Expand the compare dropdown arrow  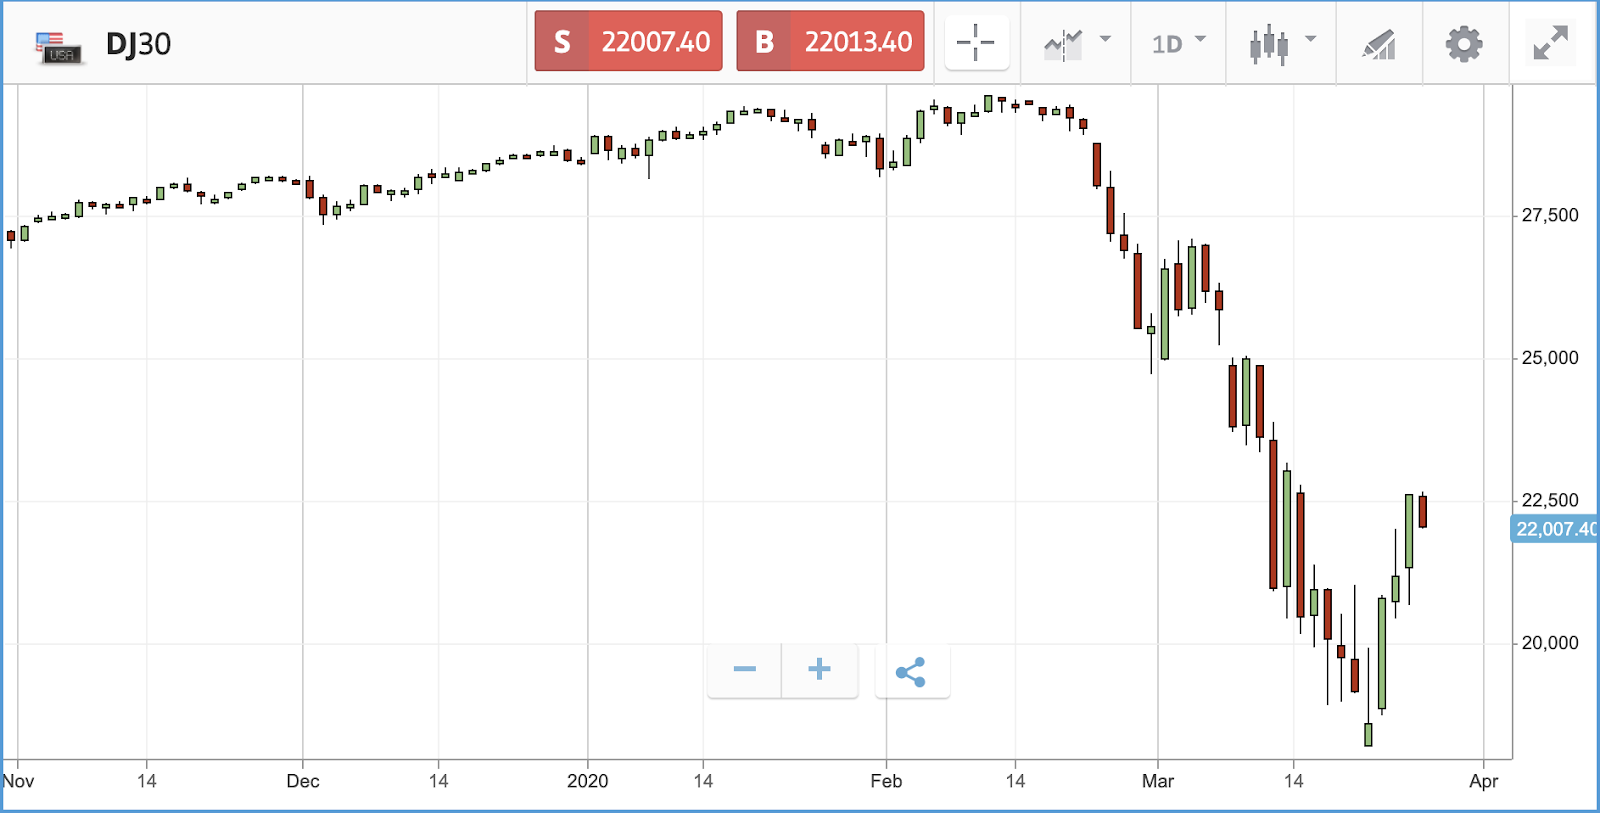(x=1105, y=40)
